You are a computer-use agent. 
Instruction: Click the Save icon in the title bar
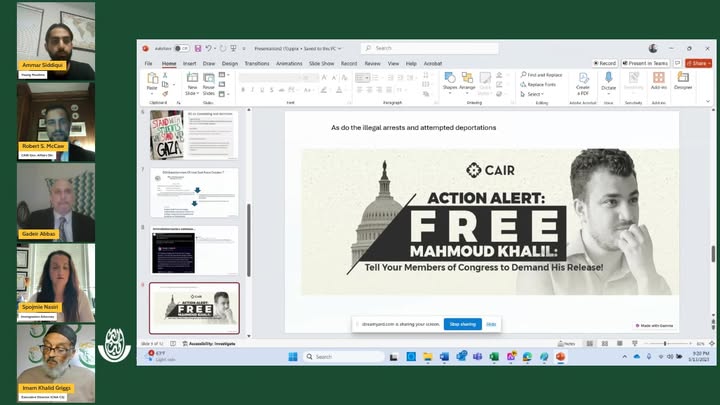(x=198, y=48)
